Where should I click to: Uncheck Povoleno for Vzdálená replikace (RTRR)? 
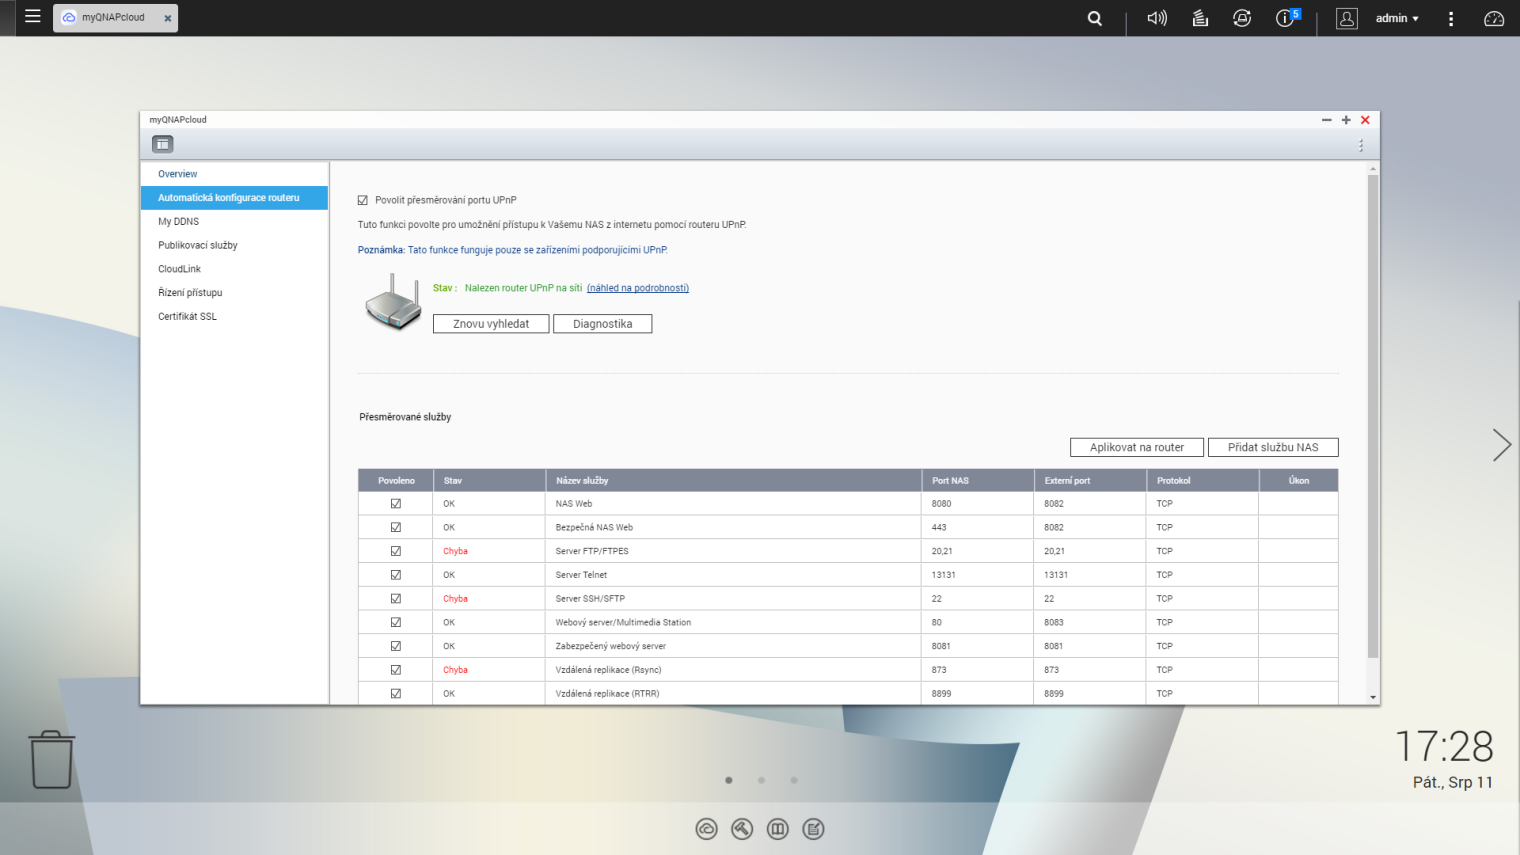(396, 693)
